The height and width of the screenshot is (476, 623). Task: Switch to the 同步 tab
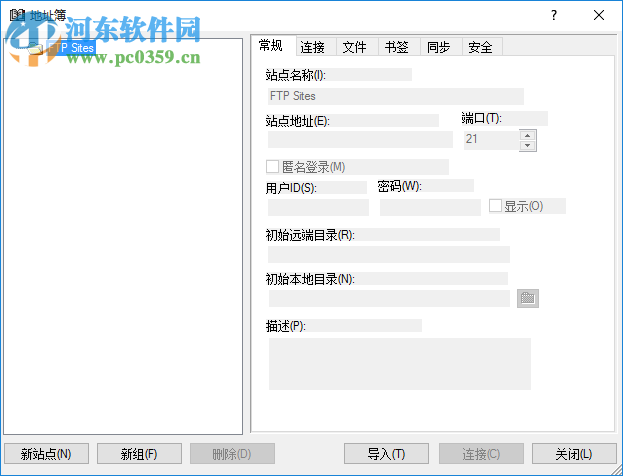tap(441, 47)
